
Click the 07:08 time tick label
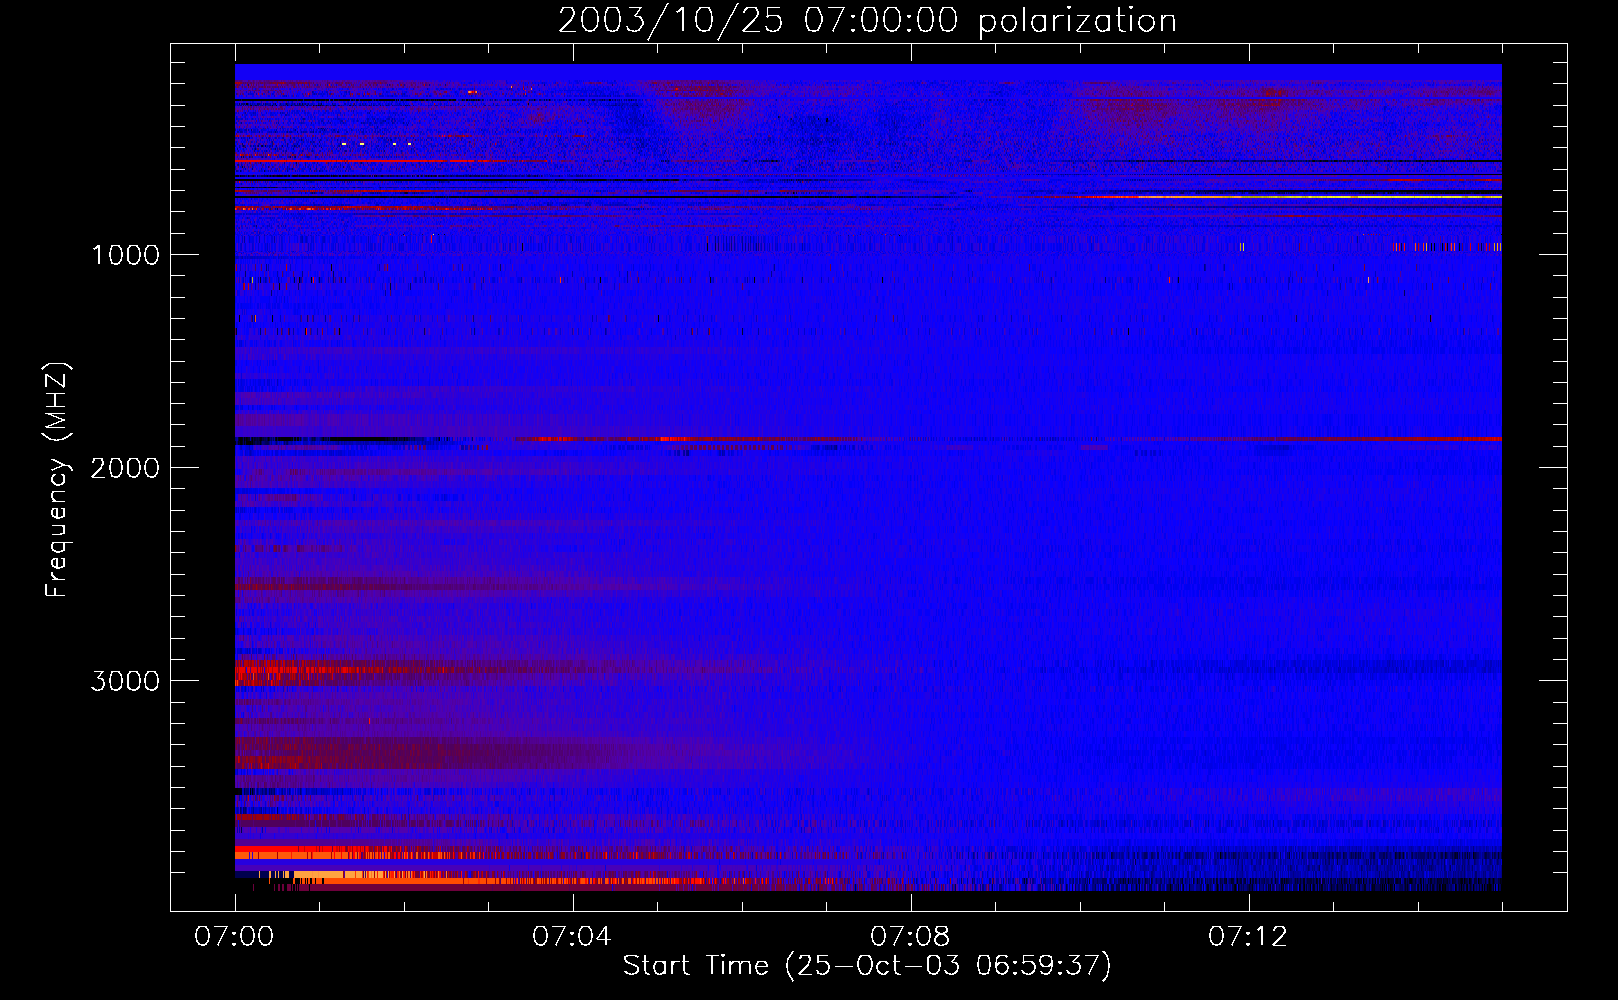(910, 937)
